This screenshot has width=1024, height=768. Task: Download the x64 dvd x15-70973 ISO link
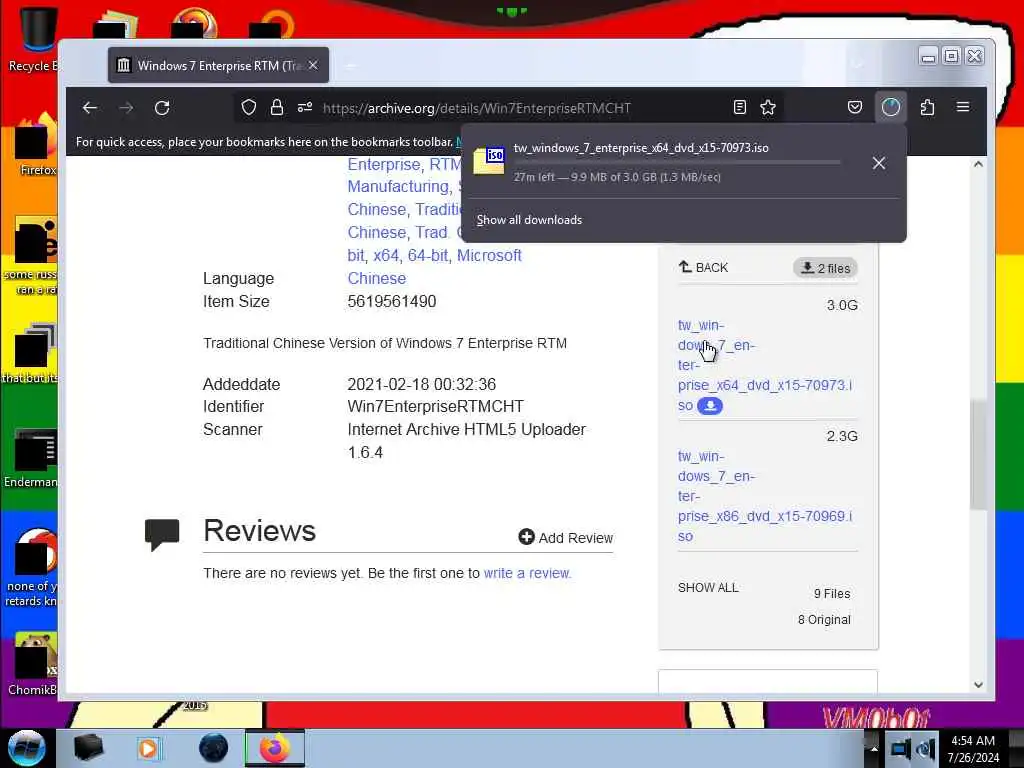pos(764,365)
